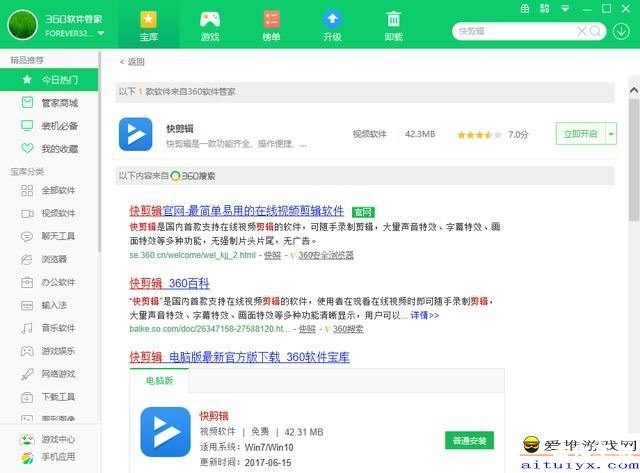Click the 360安全浏览器 link
The width and height of the screenshot is (640, 473).
click(326, 255)
